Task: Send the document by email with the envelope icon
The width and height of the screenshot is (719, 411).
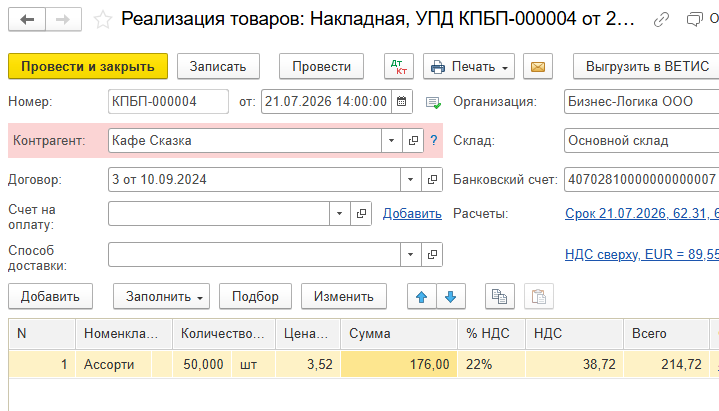Action: (538, 67)
